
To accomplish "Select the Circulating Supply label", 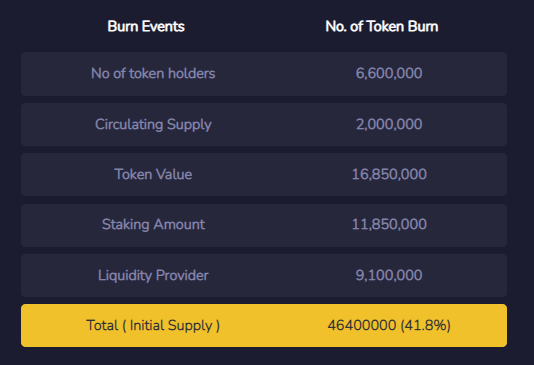I will [x=153, y=125].
